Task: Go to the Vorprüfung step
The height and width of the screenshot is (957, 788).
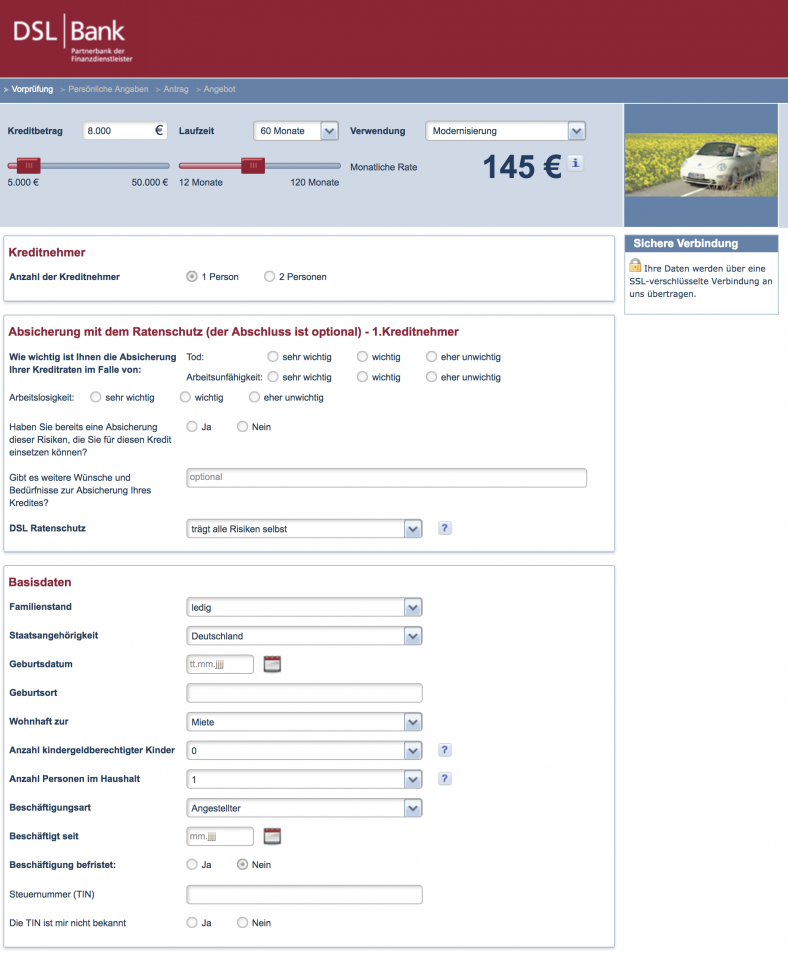Action: [32, 89]
